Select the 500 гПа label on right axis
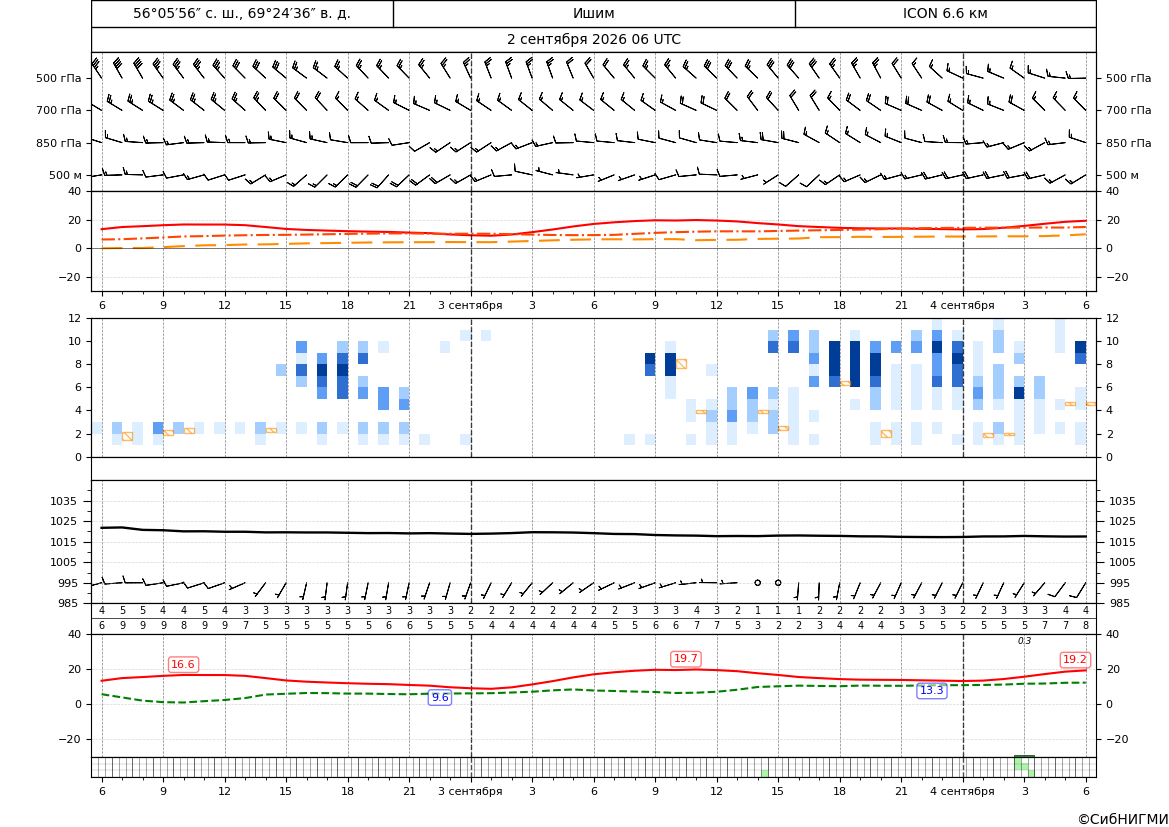 [x=1129, y=78]
